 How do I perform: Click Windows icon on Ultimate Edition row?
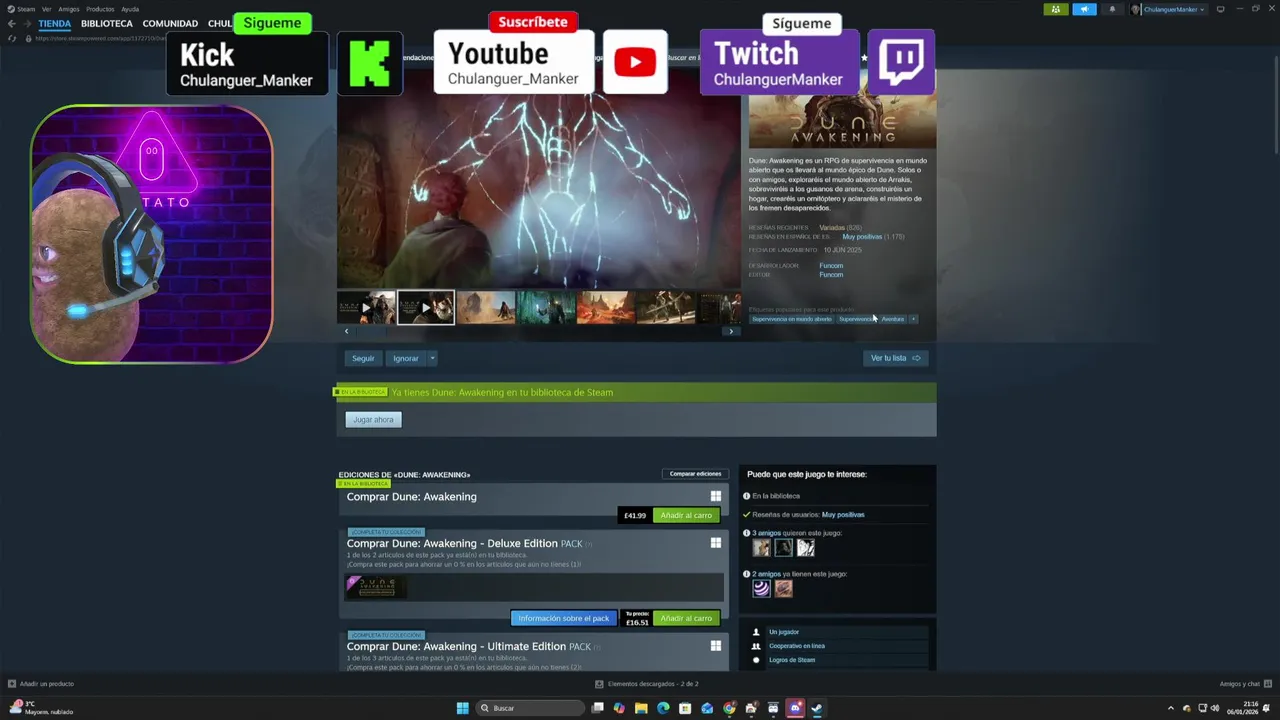coord(716,646)
